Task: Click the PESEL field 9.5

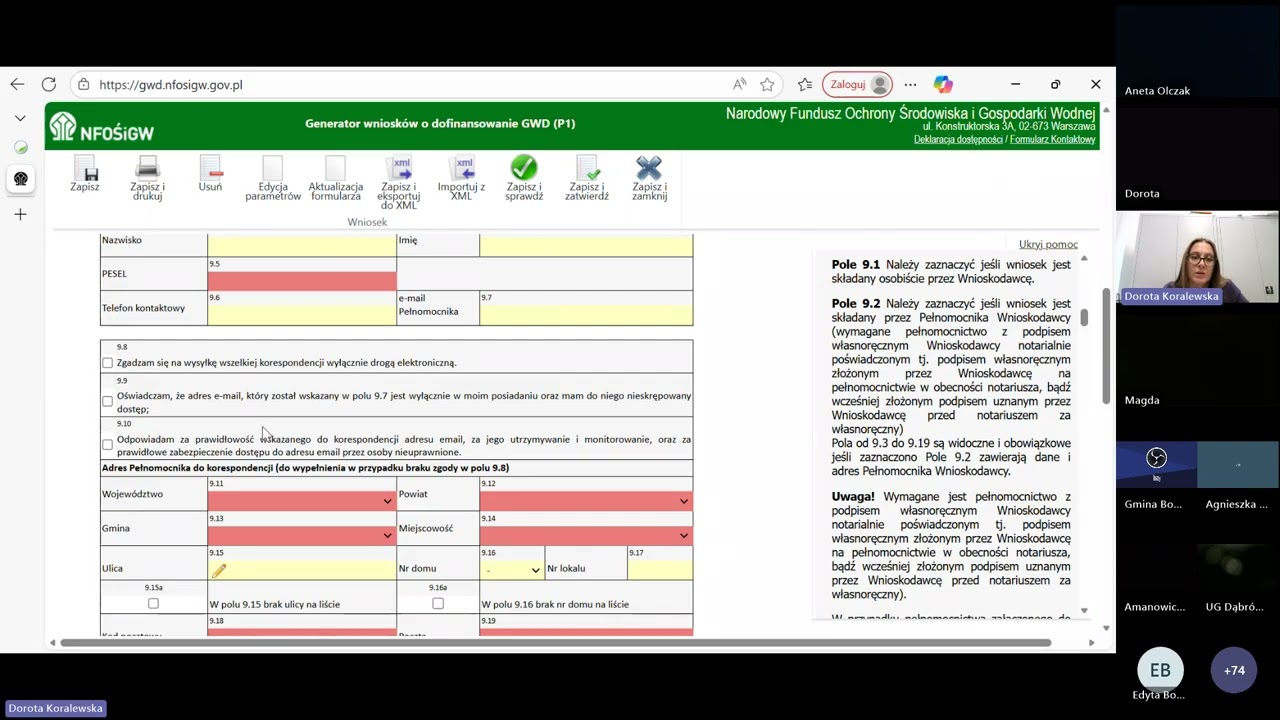Action: click(x=302, y=280)
